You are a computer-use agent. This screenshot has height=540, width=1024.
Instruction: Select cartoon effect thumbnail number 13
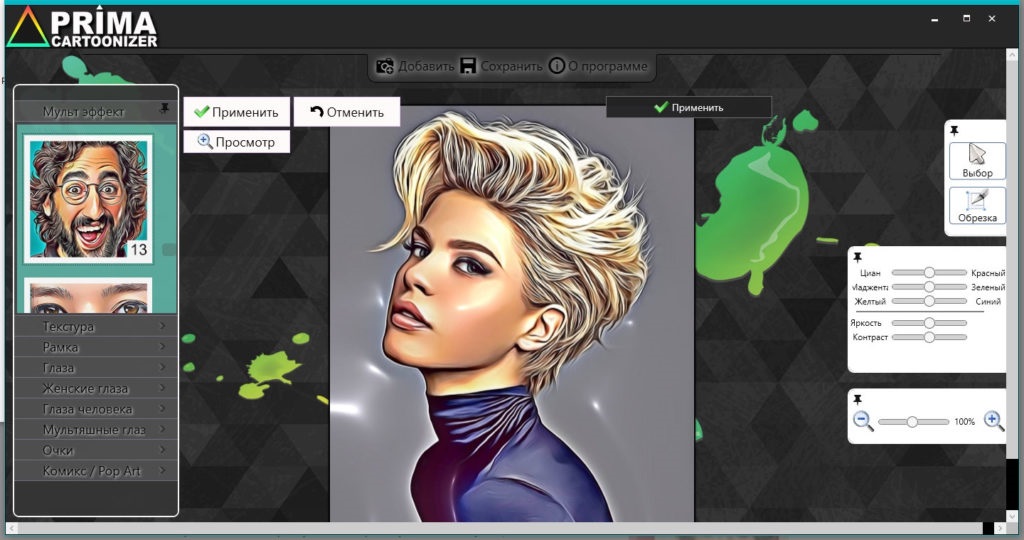[x=88, y=199]
